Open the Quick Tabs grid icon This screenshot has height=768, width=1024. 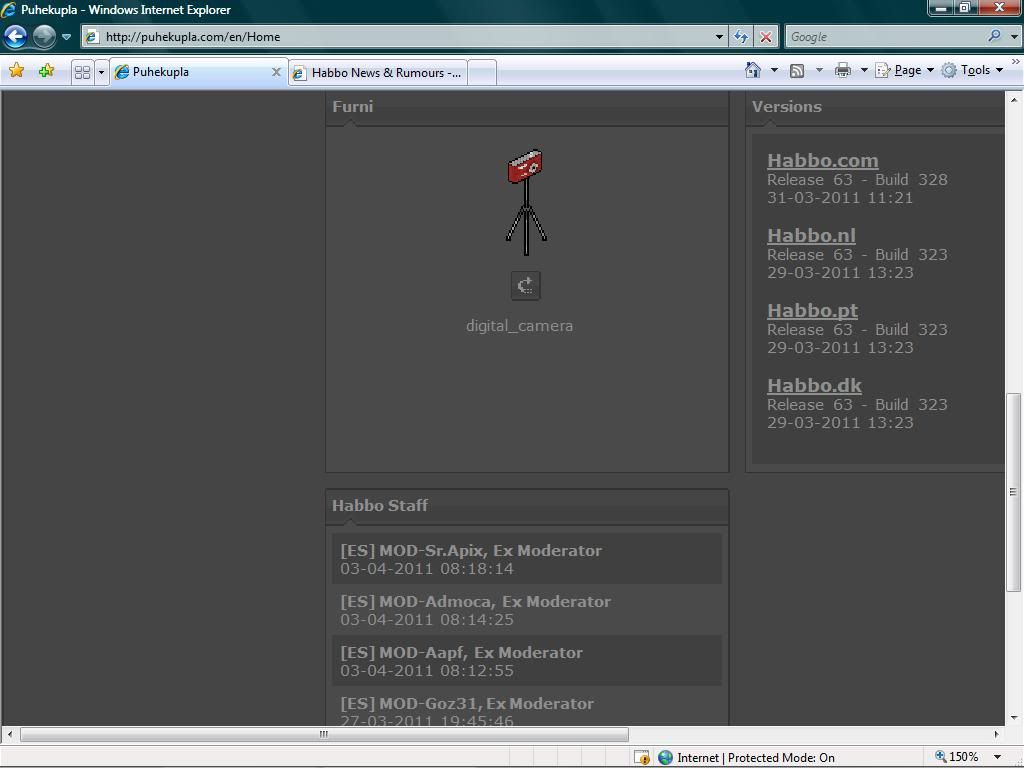[x=83, y=72]
